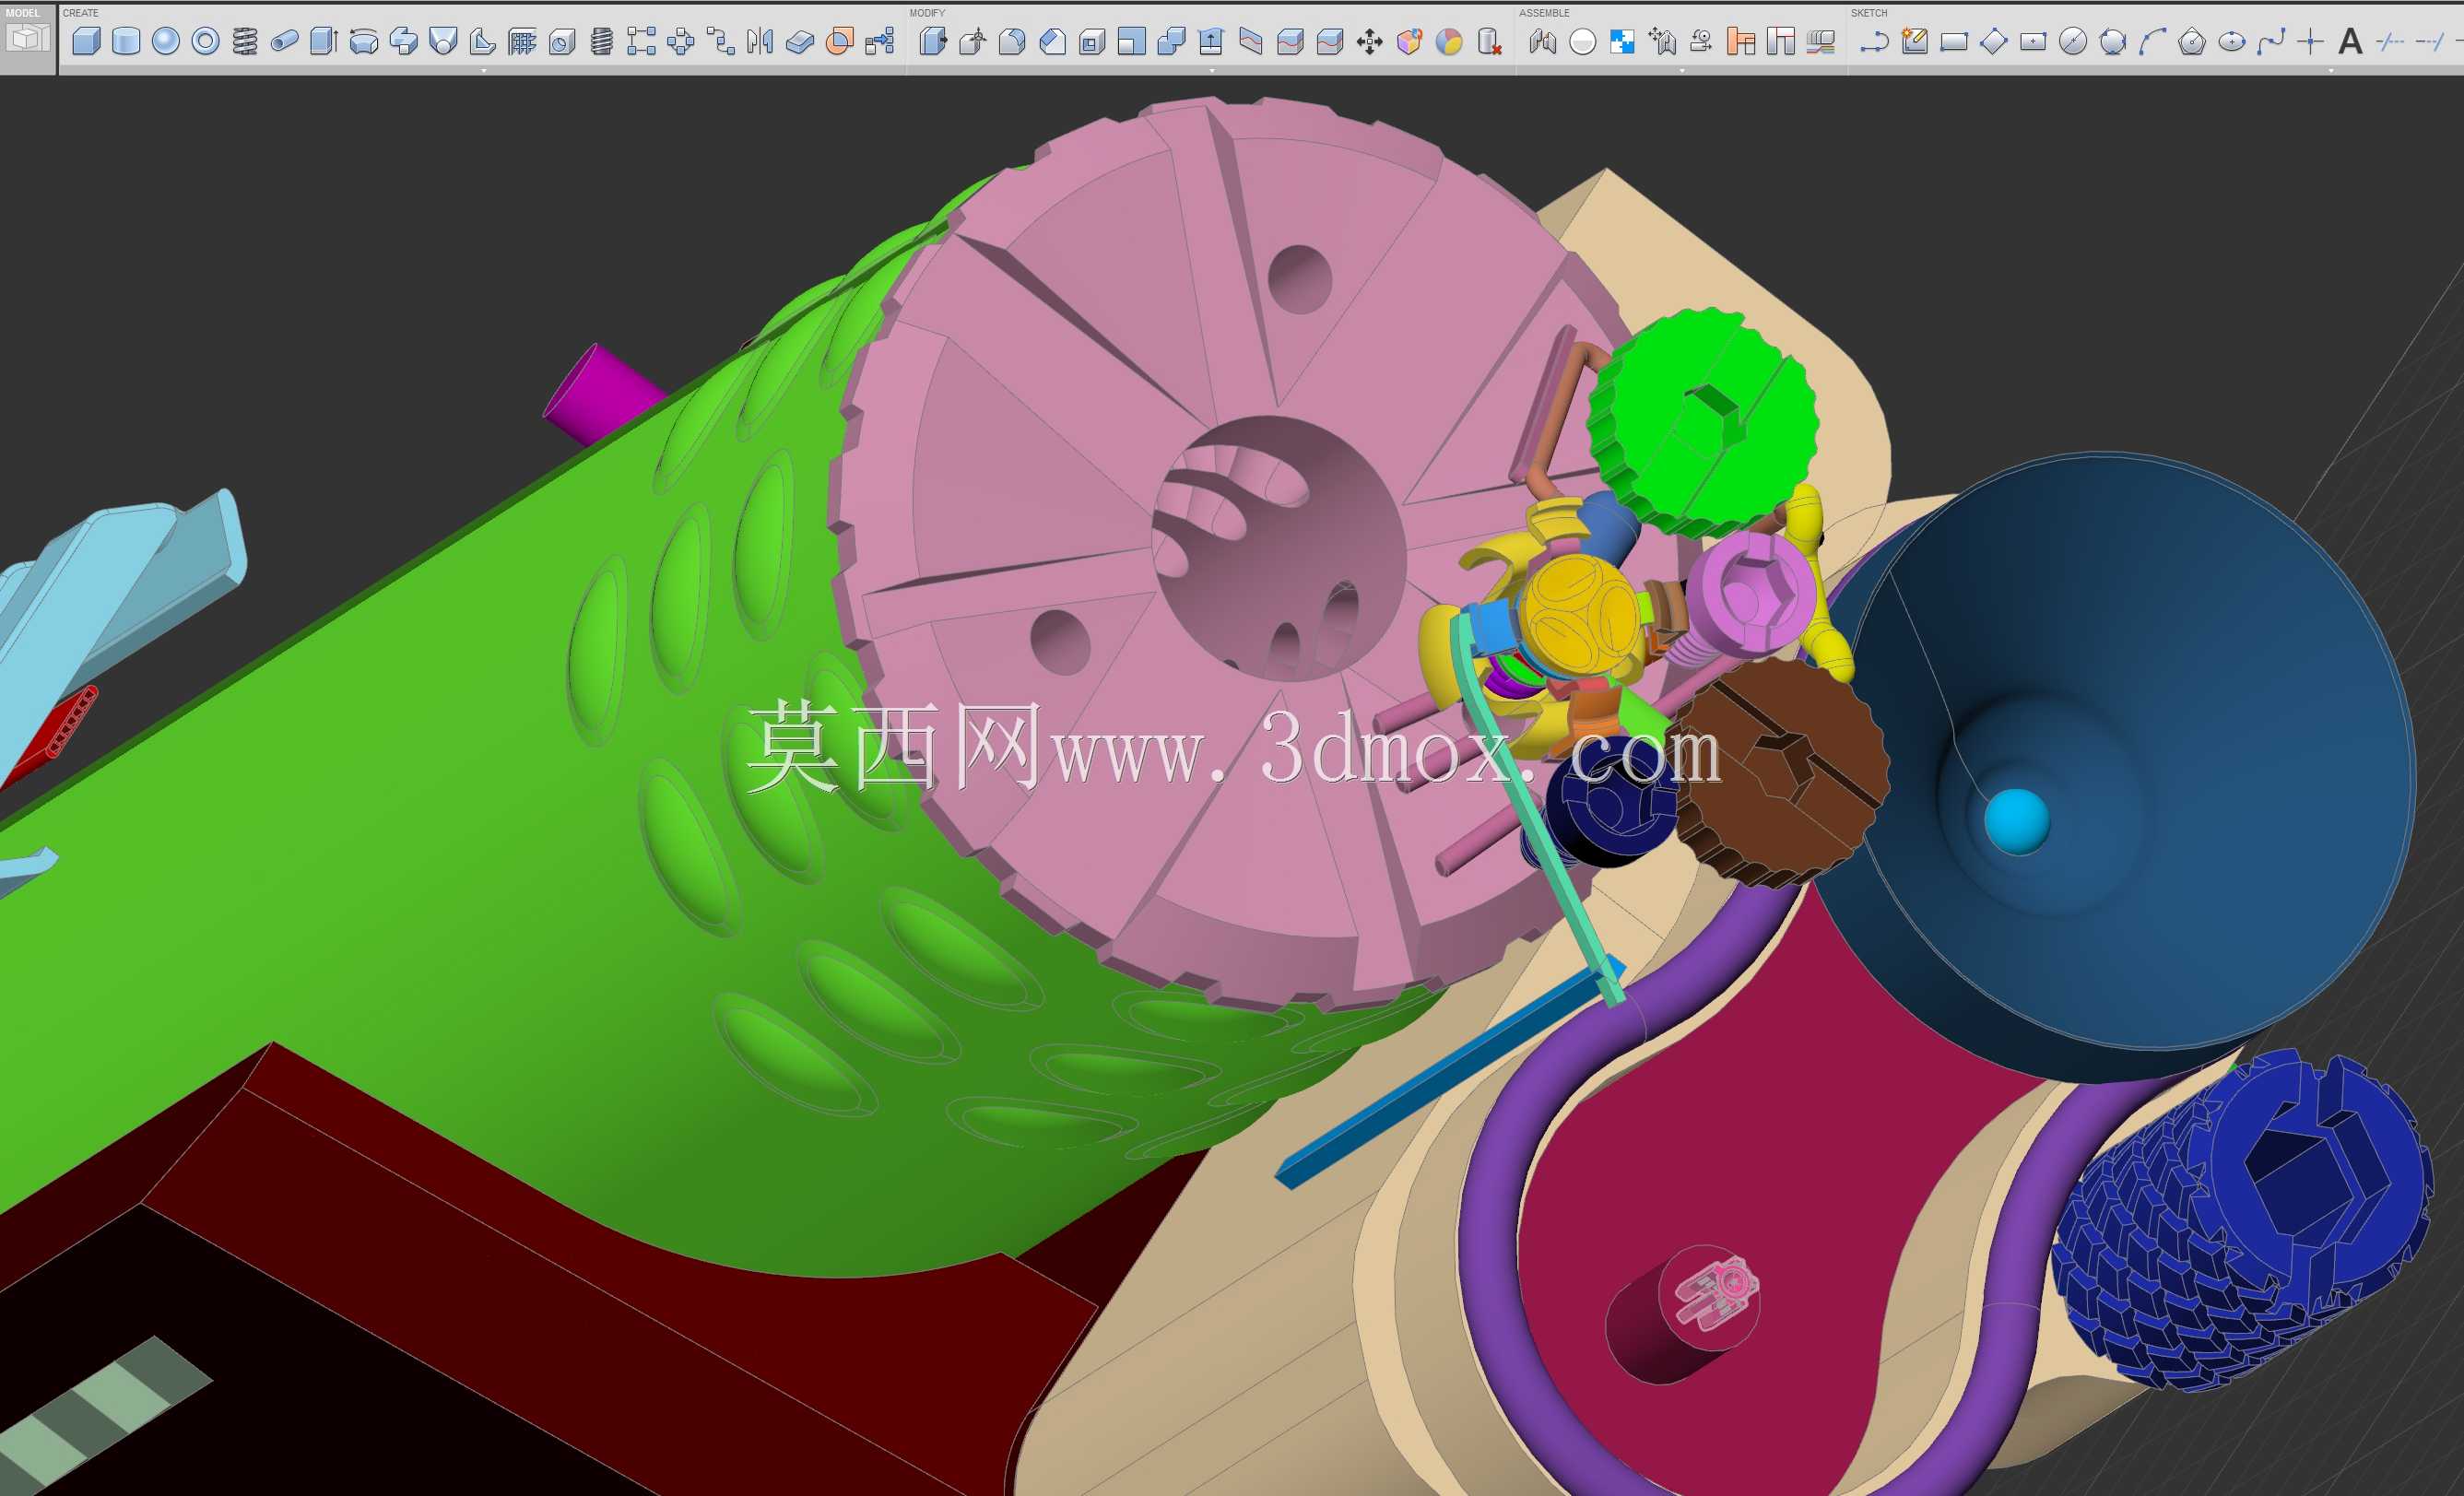2464x1496 pixels.
Task: Select the Polygon sketch tool
Action: (2192, 41)
